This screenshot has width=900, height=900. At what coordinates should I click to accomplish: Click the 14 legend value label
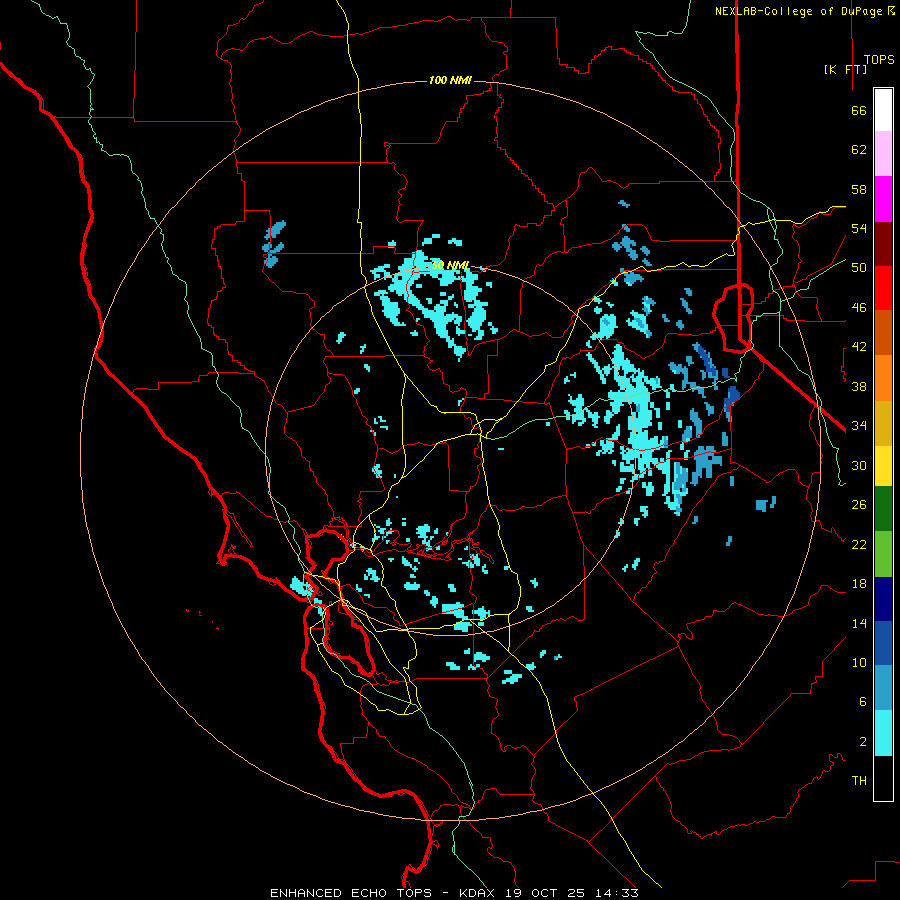859,623
